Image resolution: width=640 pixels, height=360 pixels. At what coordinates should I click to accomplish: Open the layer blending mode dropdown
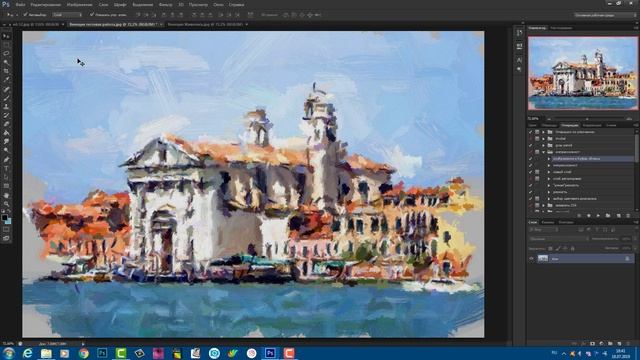coord(558,238)
